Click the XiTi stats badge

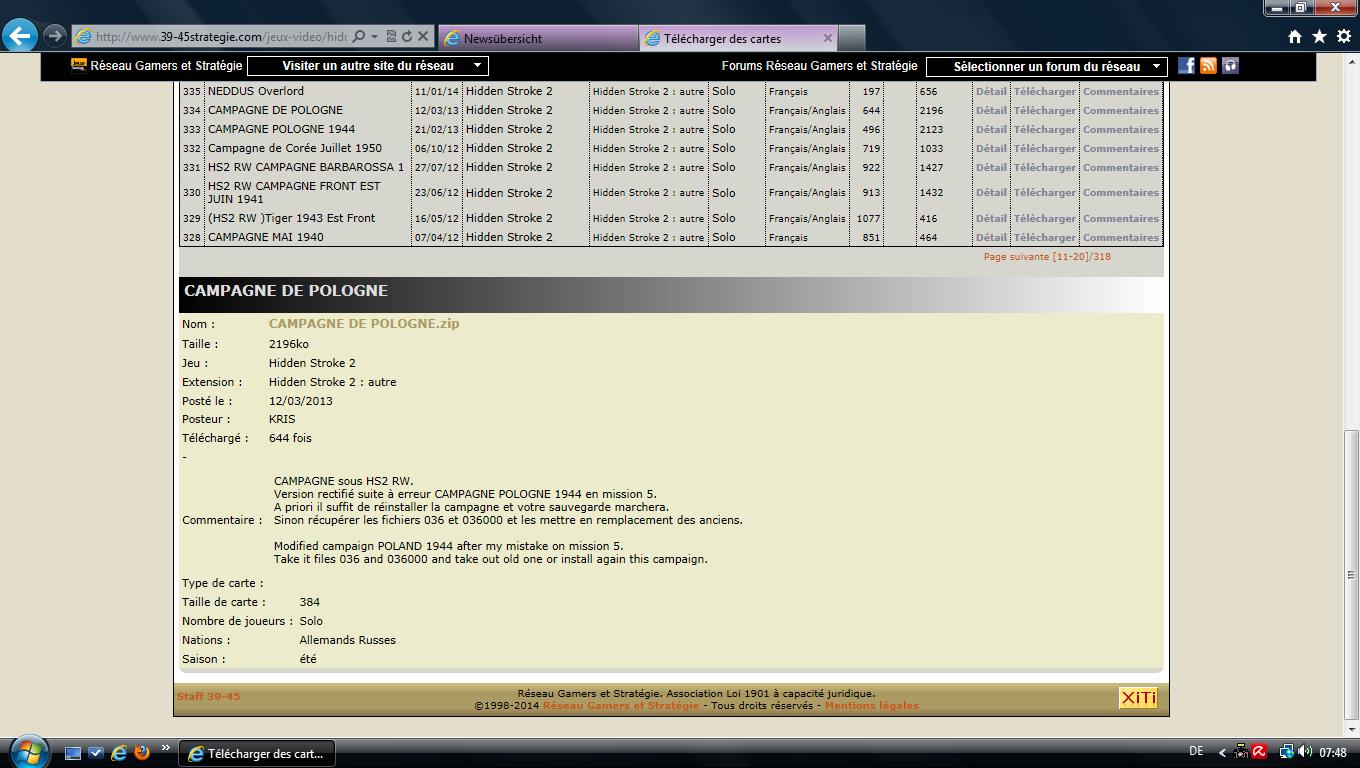pos(1138,698)
